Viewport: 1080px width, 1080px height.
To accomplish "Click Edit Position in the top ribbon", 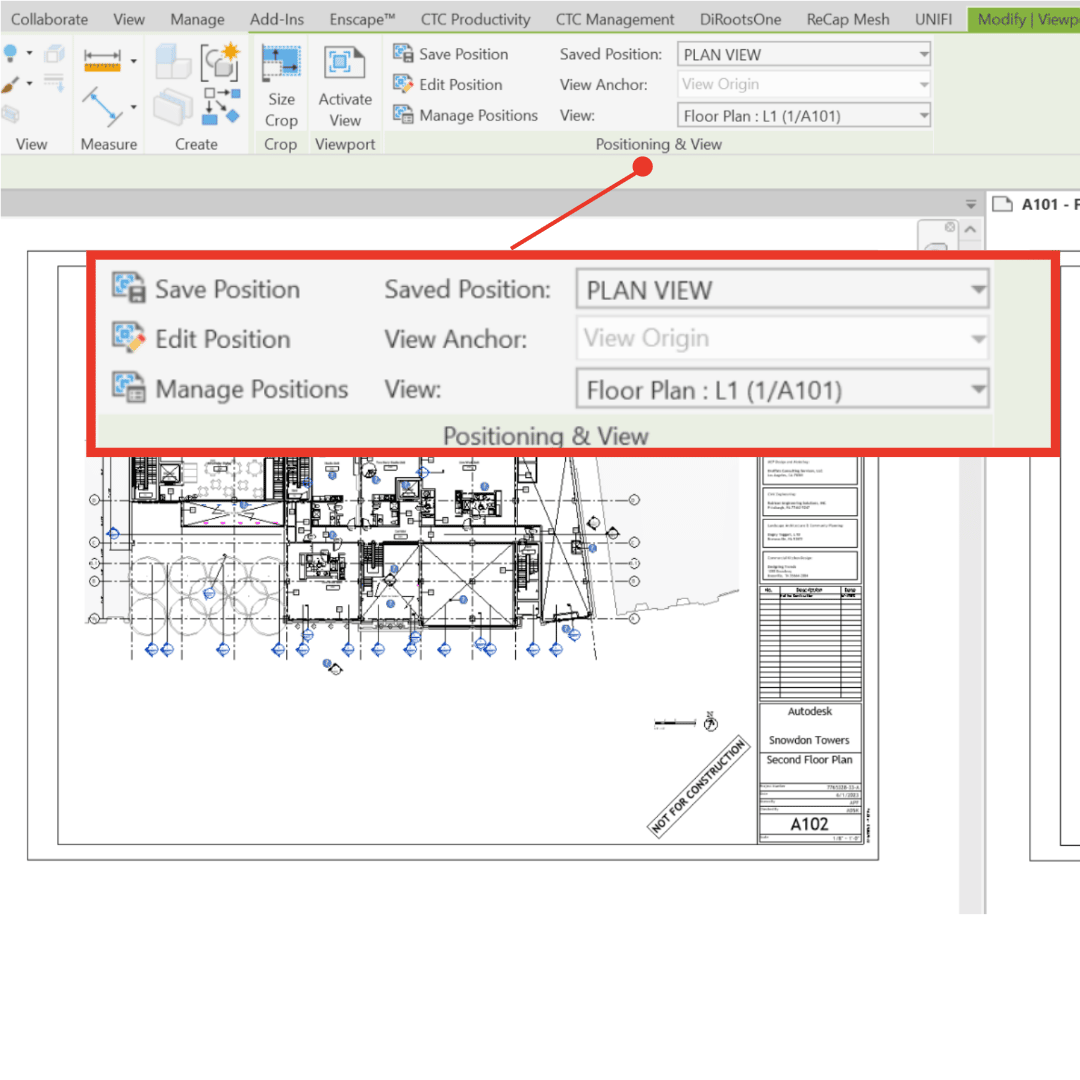I will (x=448, y=85).
